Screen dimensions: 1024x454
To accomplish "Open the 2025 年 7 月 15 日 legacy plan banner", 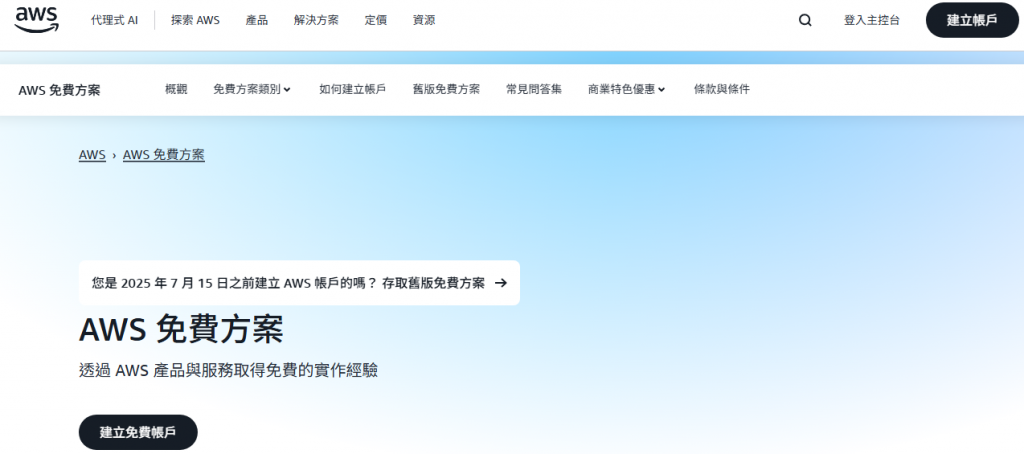I will coord(299,283).
